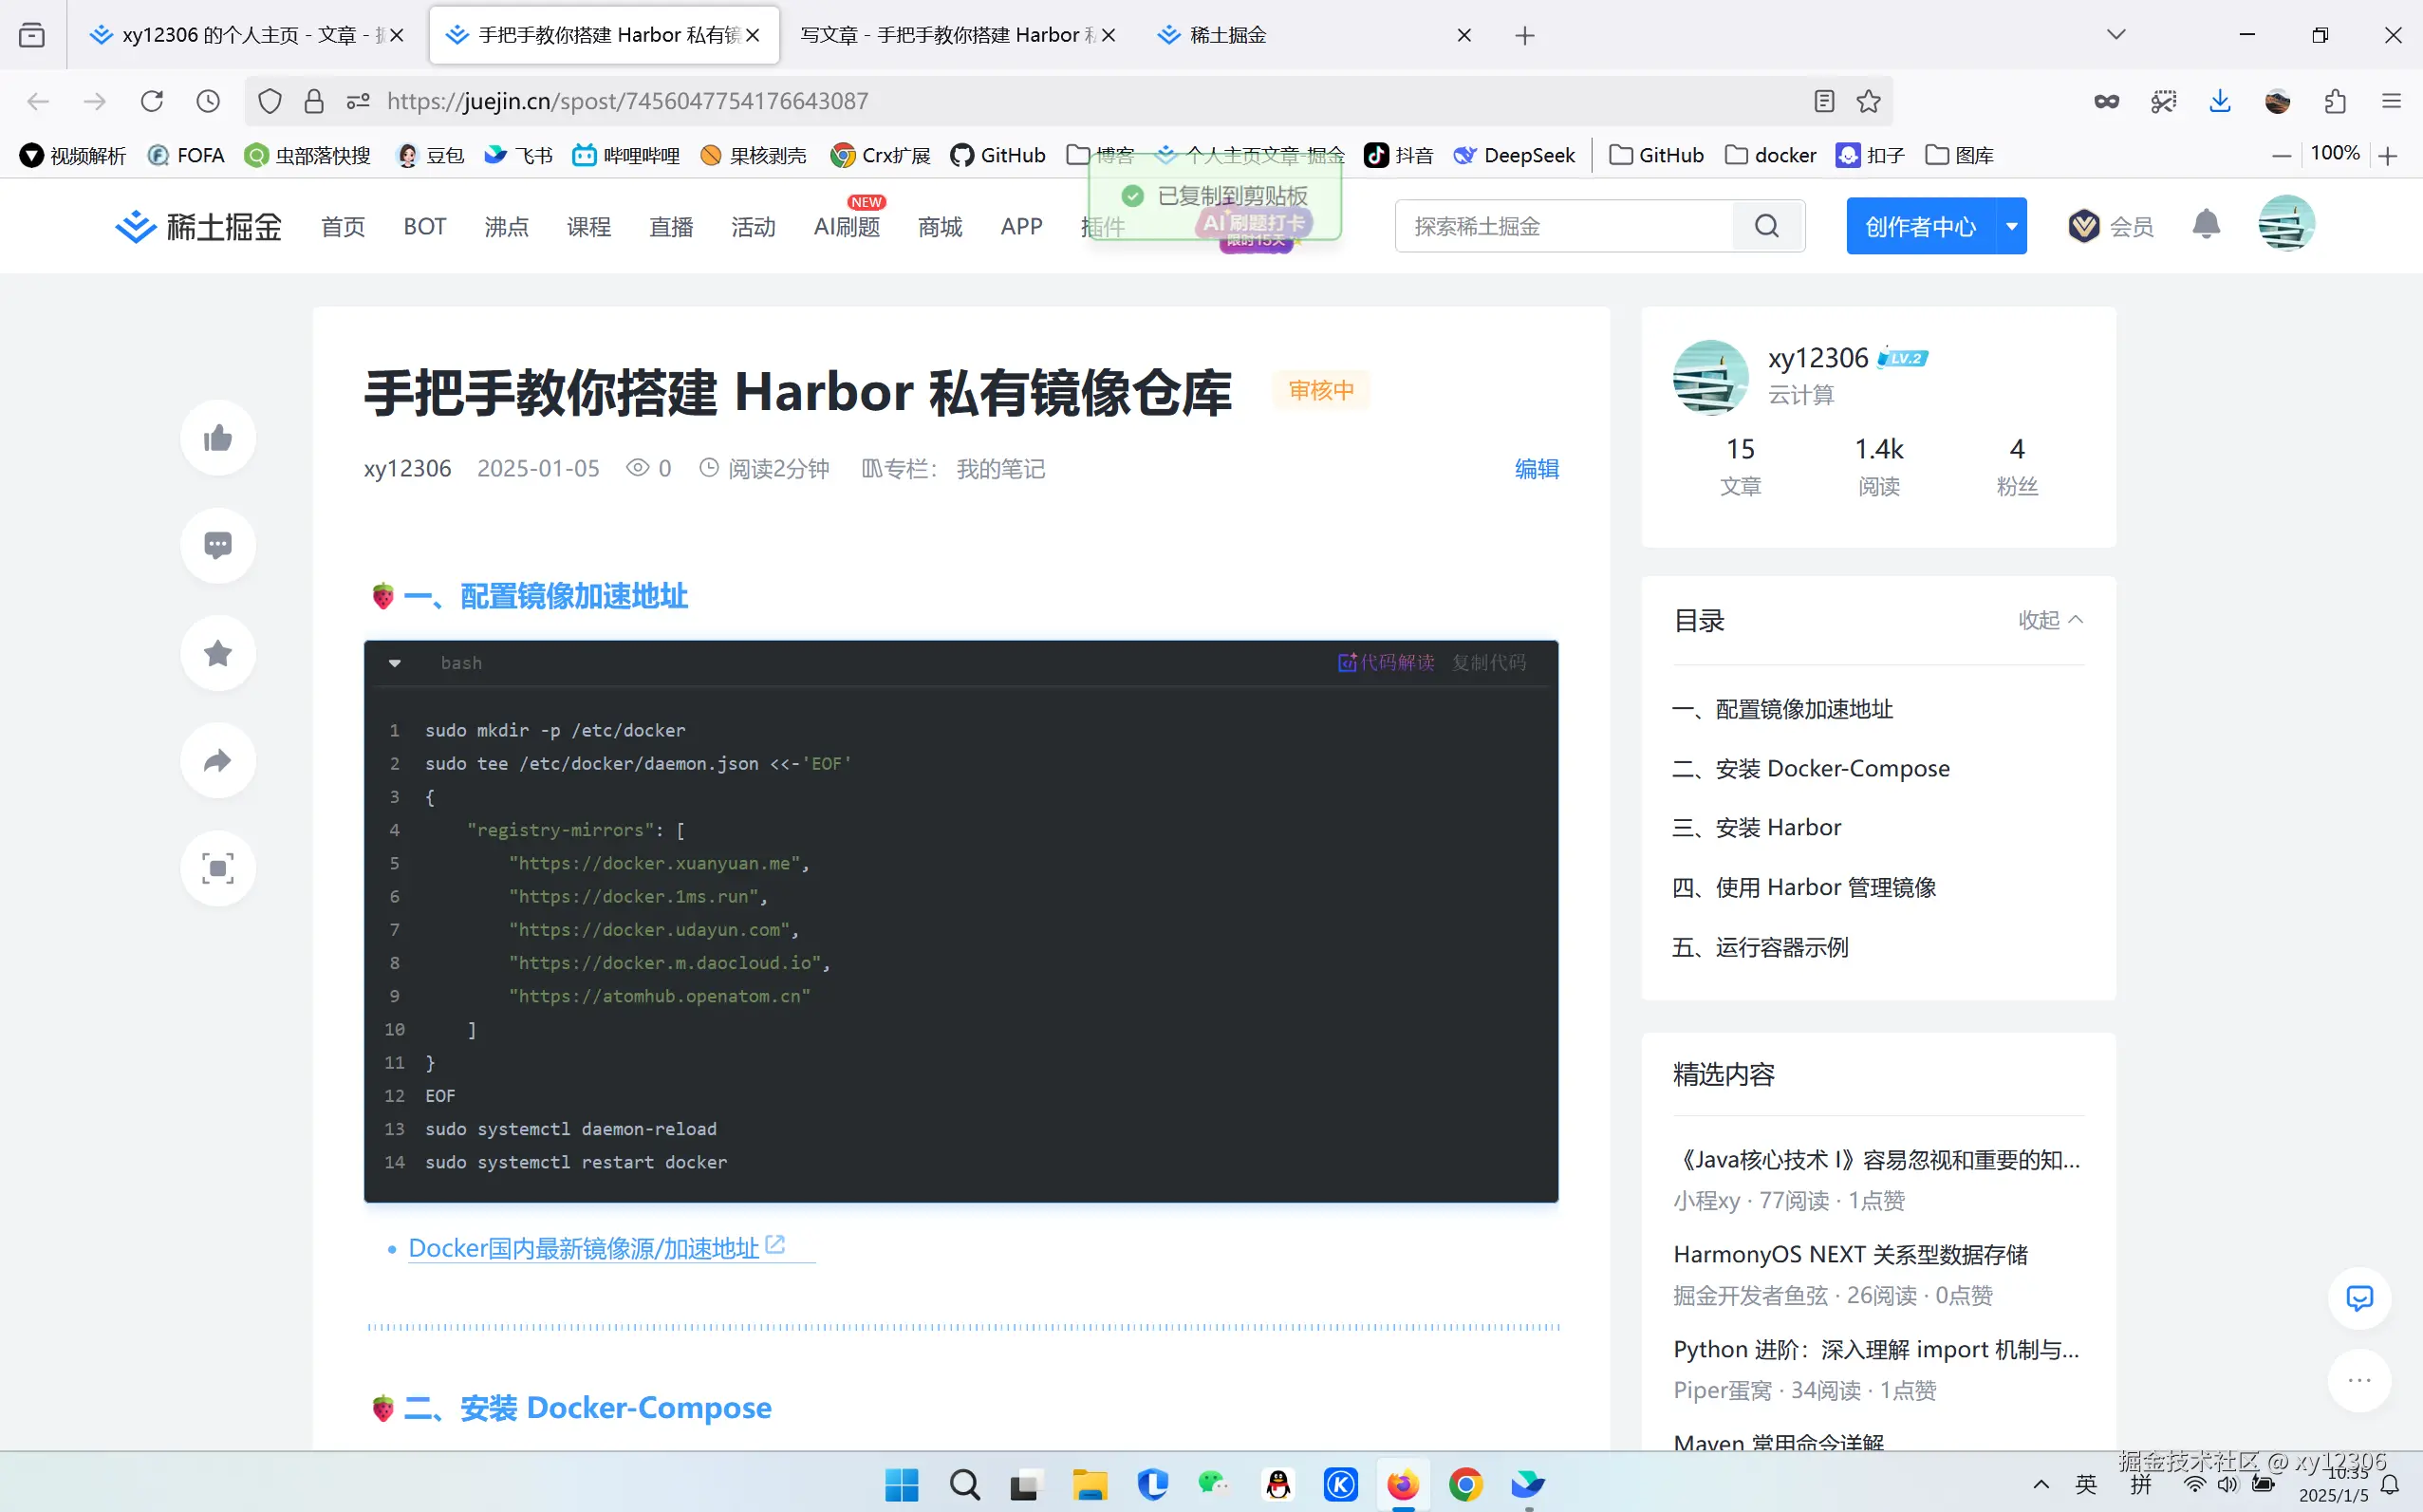Click the 稀土掘金 site logo

point(197,226)
